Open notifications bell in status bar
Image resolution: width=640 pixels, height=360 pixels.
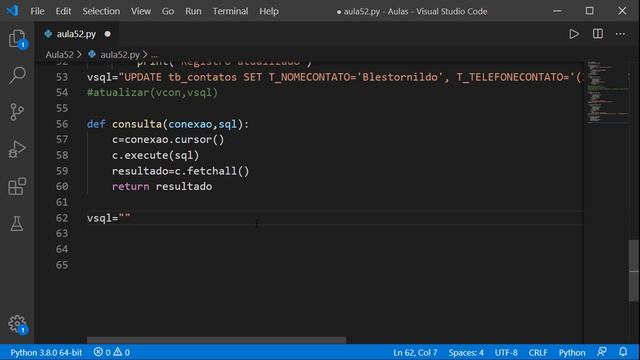point(623,352)
